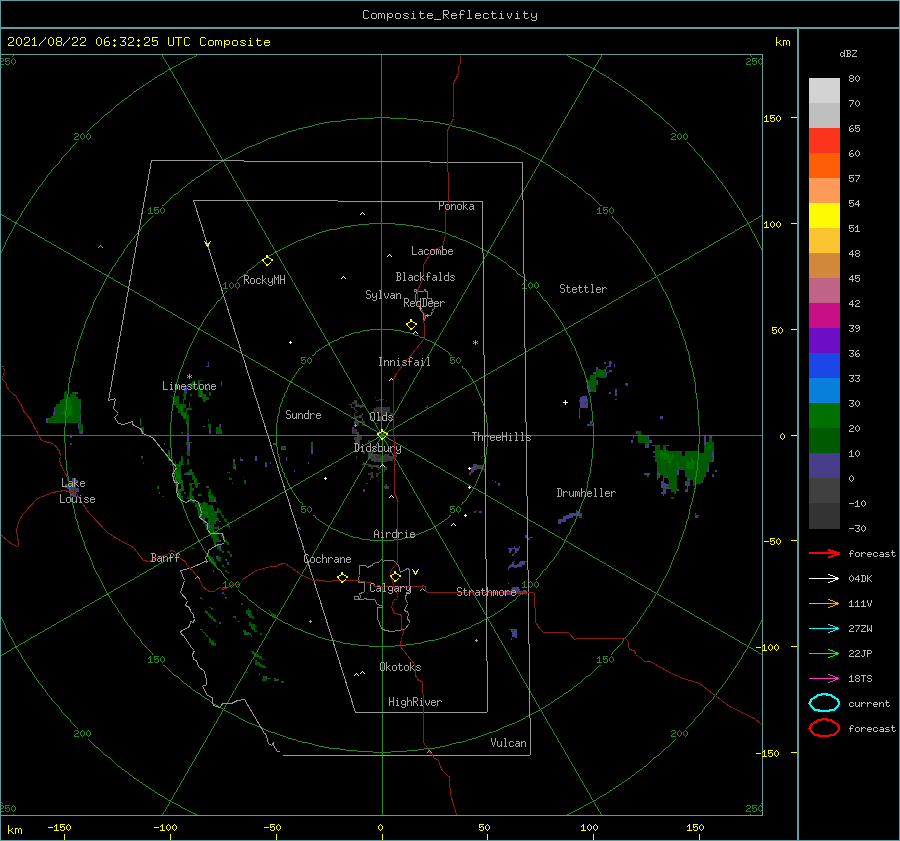This screenshot has height=841, width=900.
Task: Click the -100 tick on bottom km axis
Action: [x=165, y=827]
